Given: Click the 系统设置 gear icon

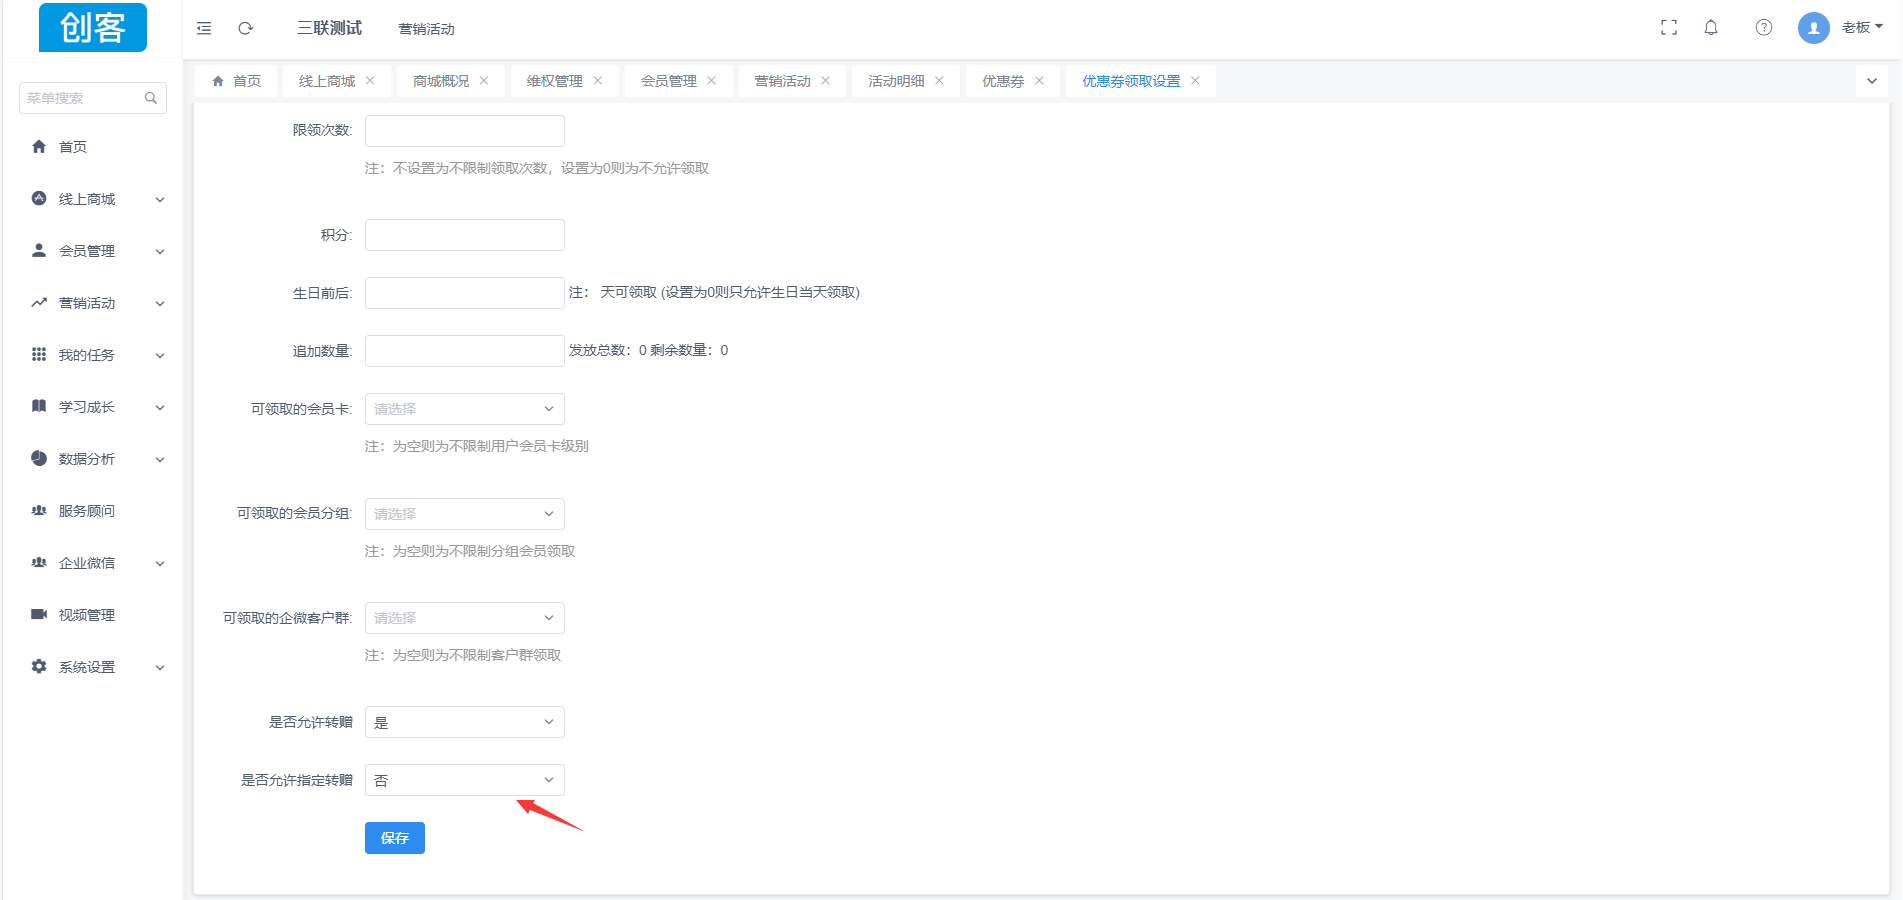Looking at the screenshot, I should click(39, 666).
